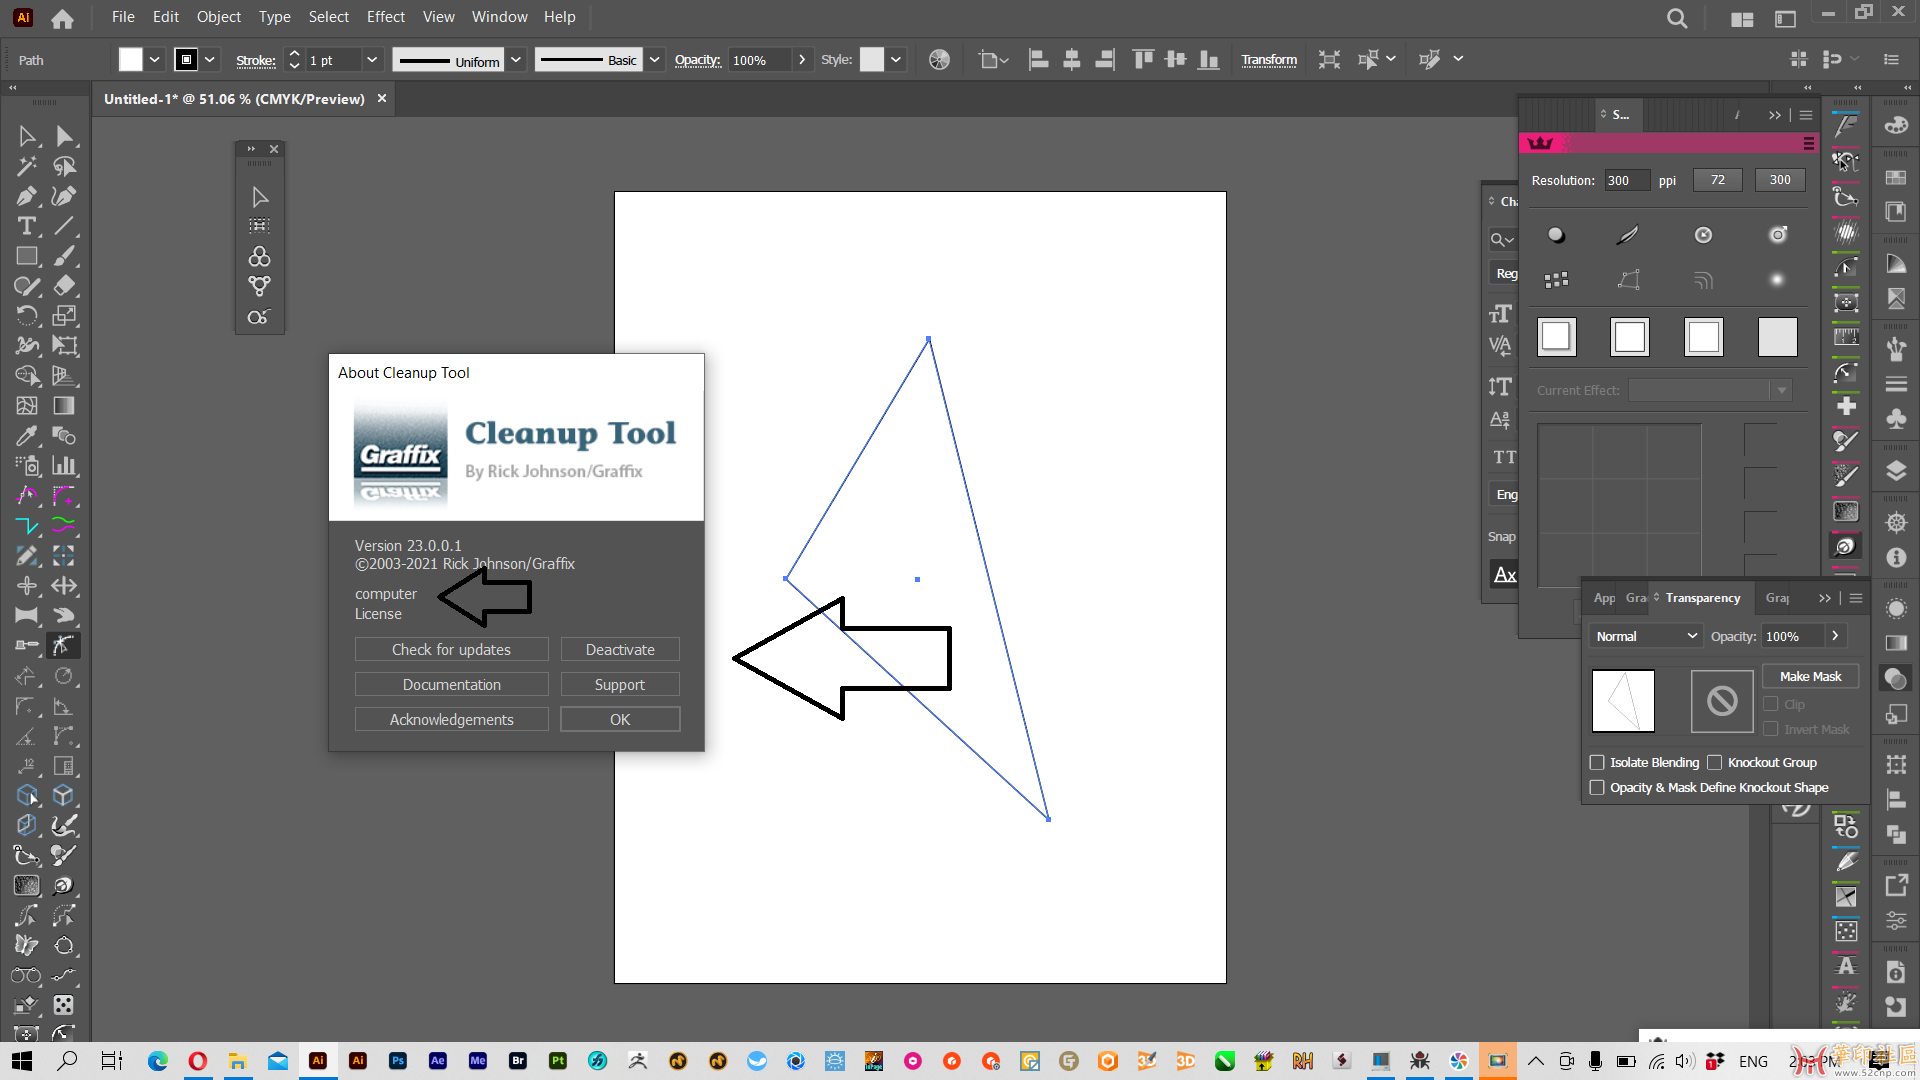
Task: Select the Eraser tool
Action: [65, 286]
